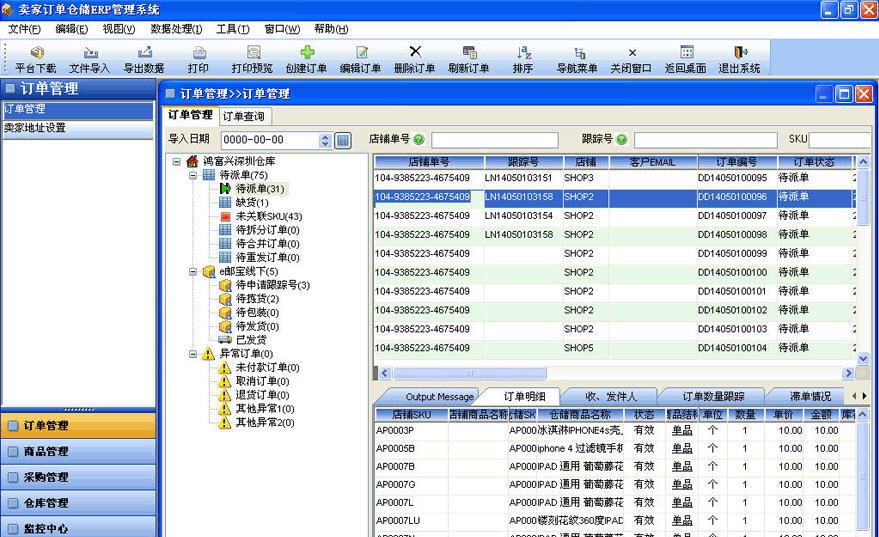
Task: Open the 编辑(E) menu
Action: (72, 29)
